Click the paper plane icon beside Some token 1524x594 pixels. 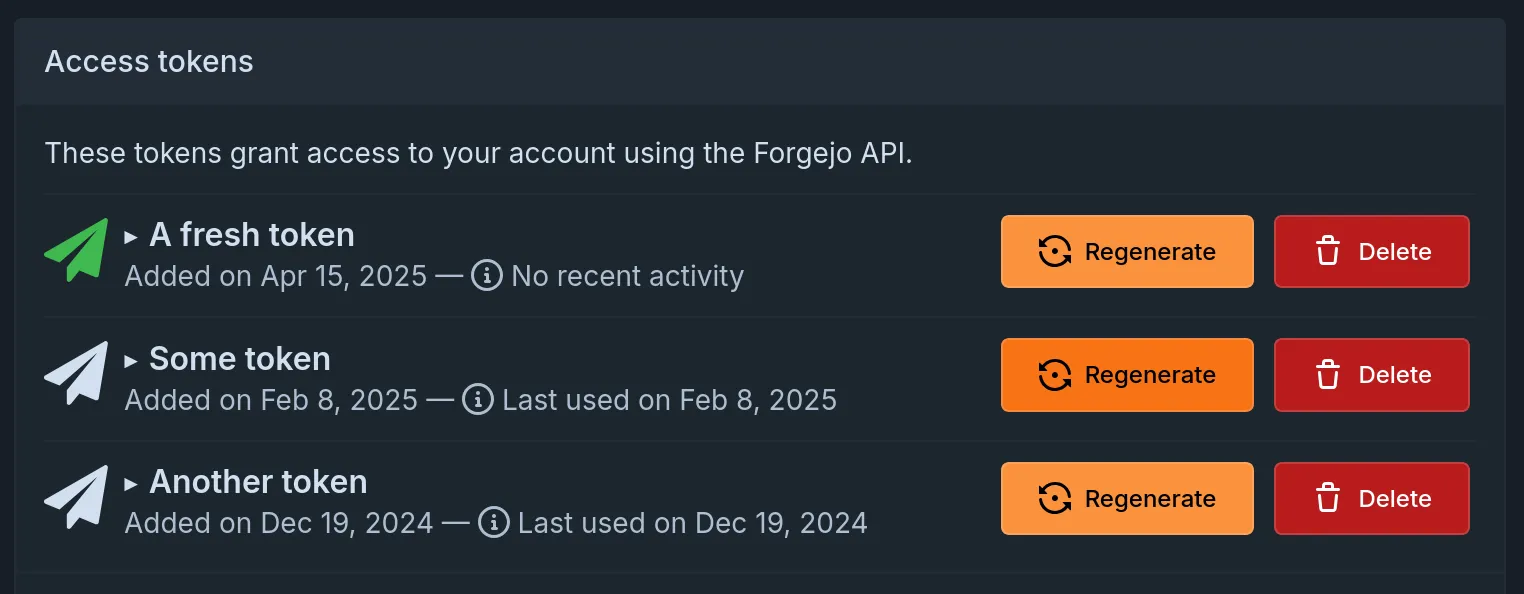tap(74, 375)
